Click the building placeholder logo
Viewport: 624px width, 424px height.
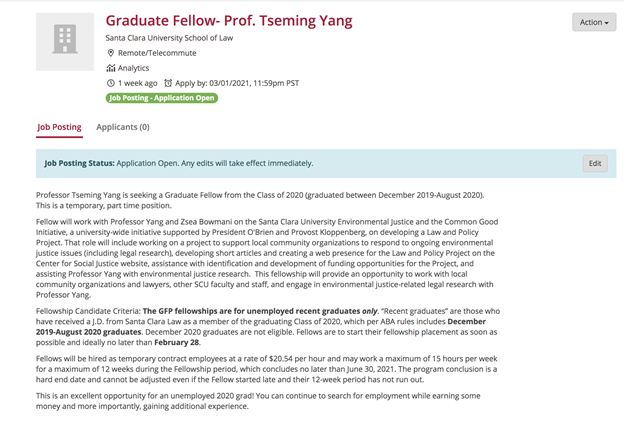coord(65,41)
